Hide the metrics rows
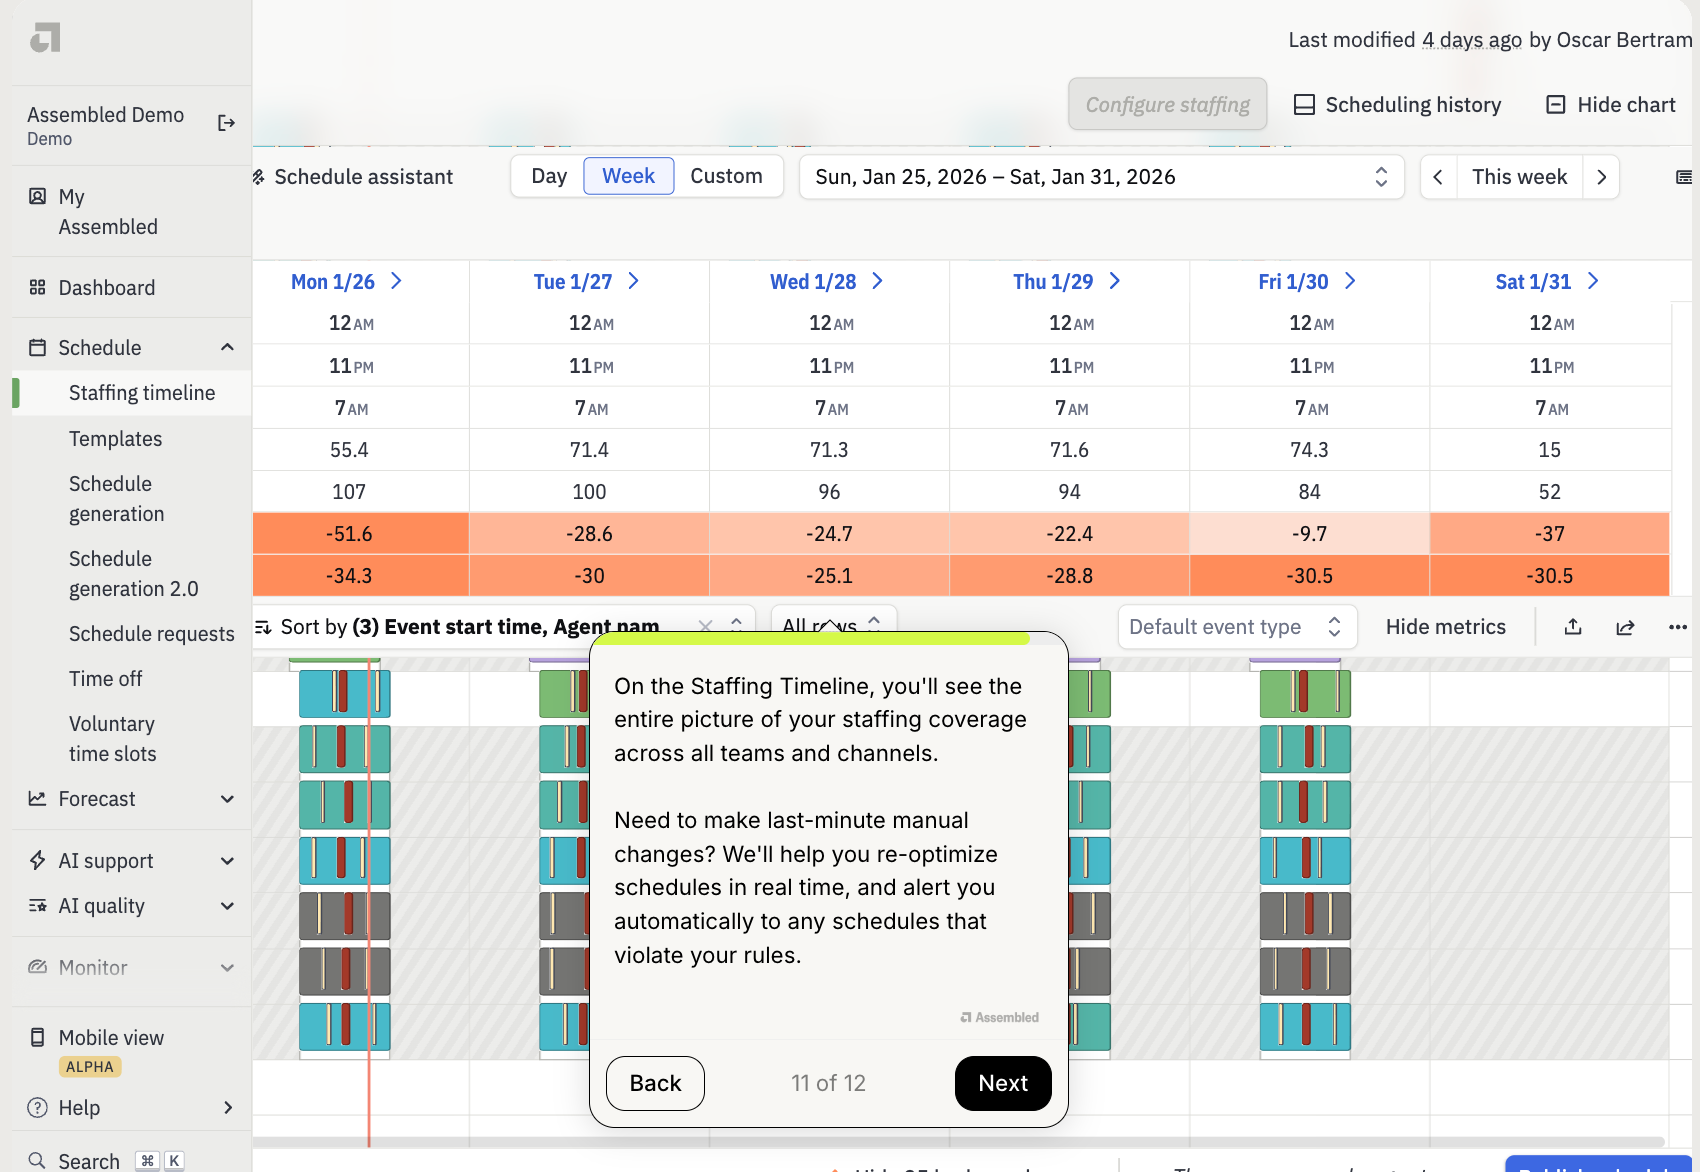This screenshot has width=1700, height=1172. (x=1445, y=627)
